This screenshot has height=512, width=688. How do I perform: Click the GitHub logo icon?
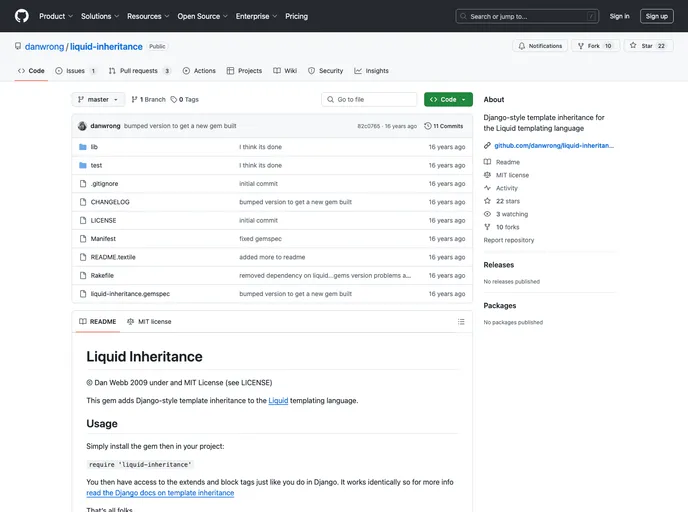22,16
